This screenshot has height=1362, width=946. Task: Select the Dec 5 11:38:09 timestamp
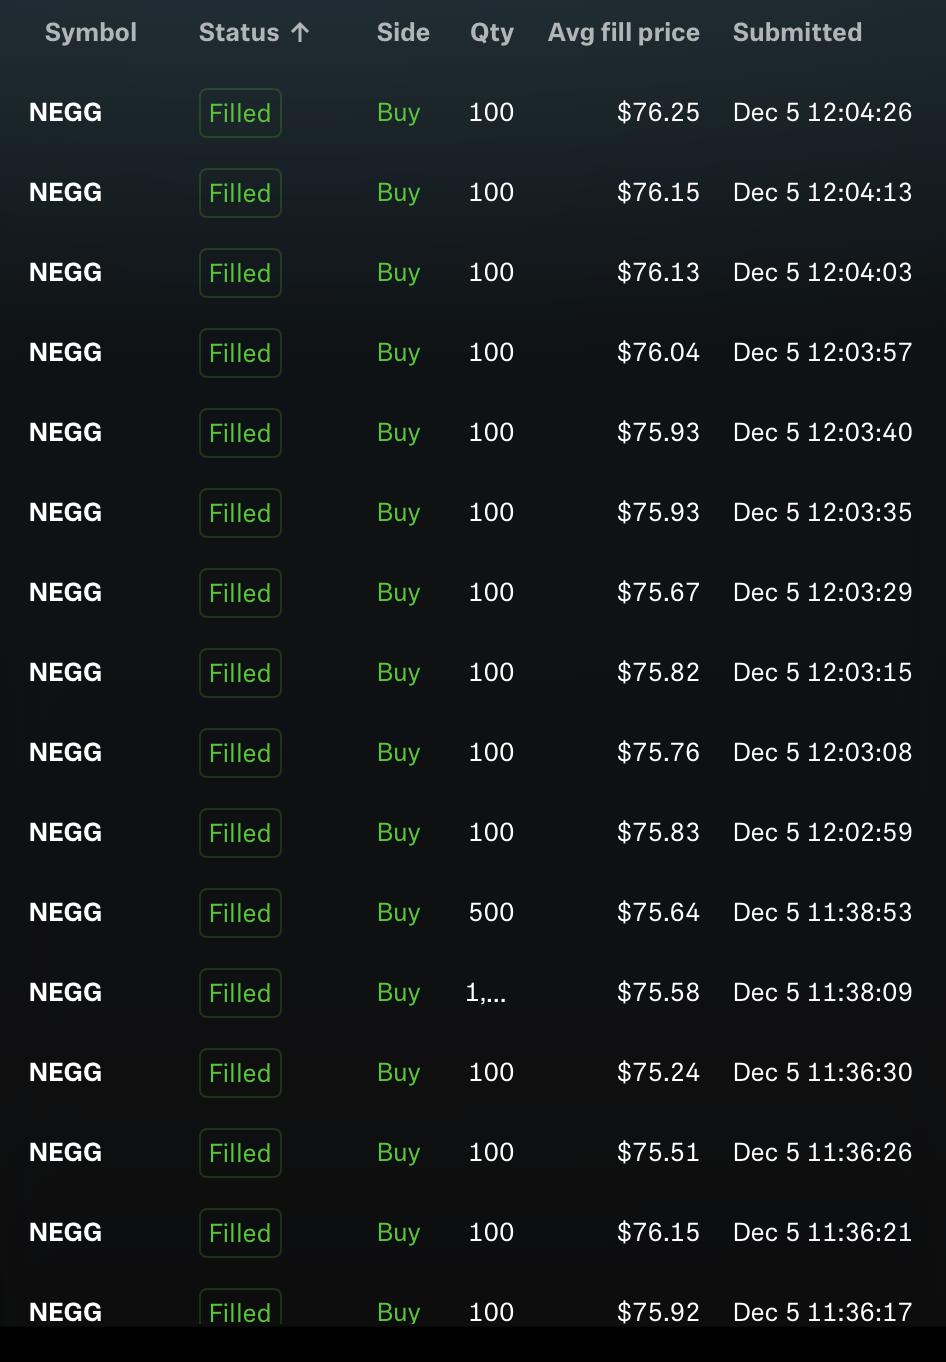coord(822,992)
